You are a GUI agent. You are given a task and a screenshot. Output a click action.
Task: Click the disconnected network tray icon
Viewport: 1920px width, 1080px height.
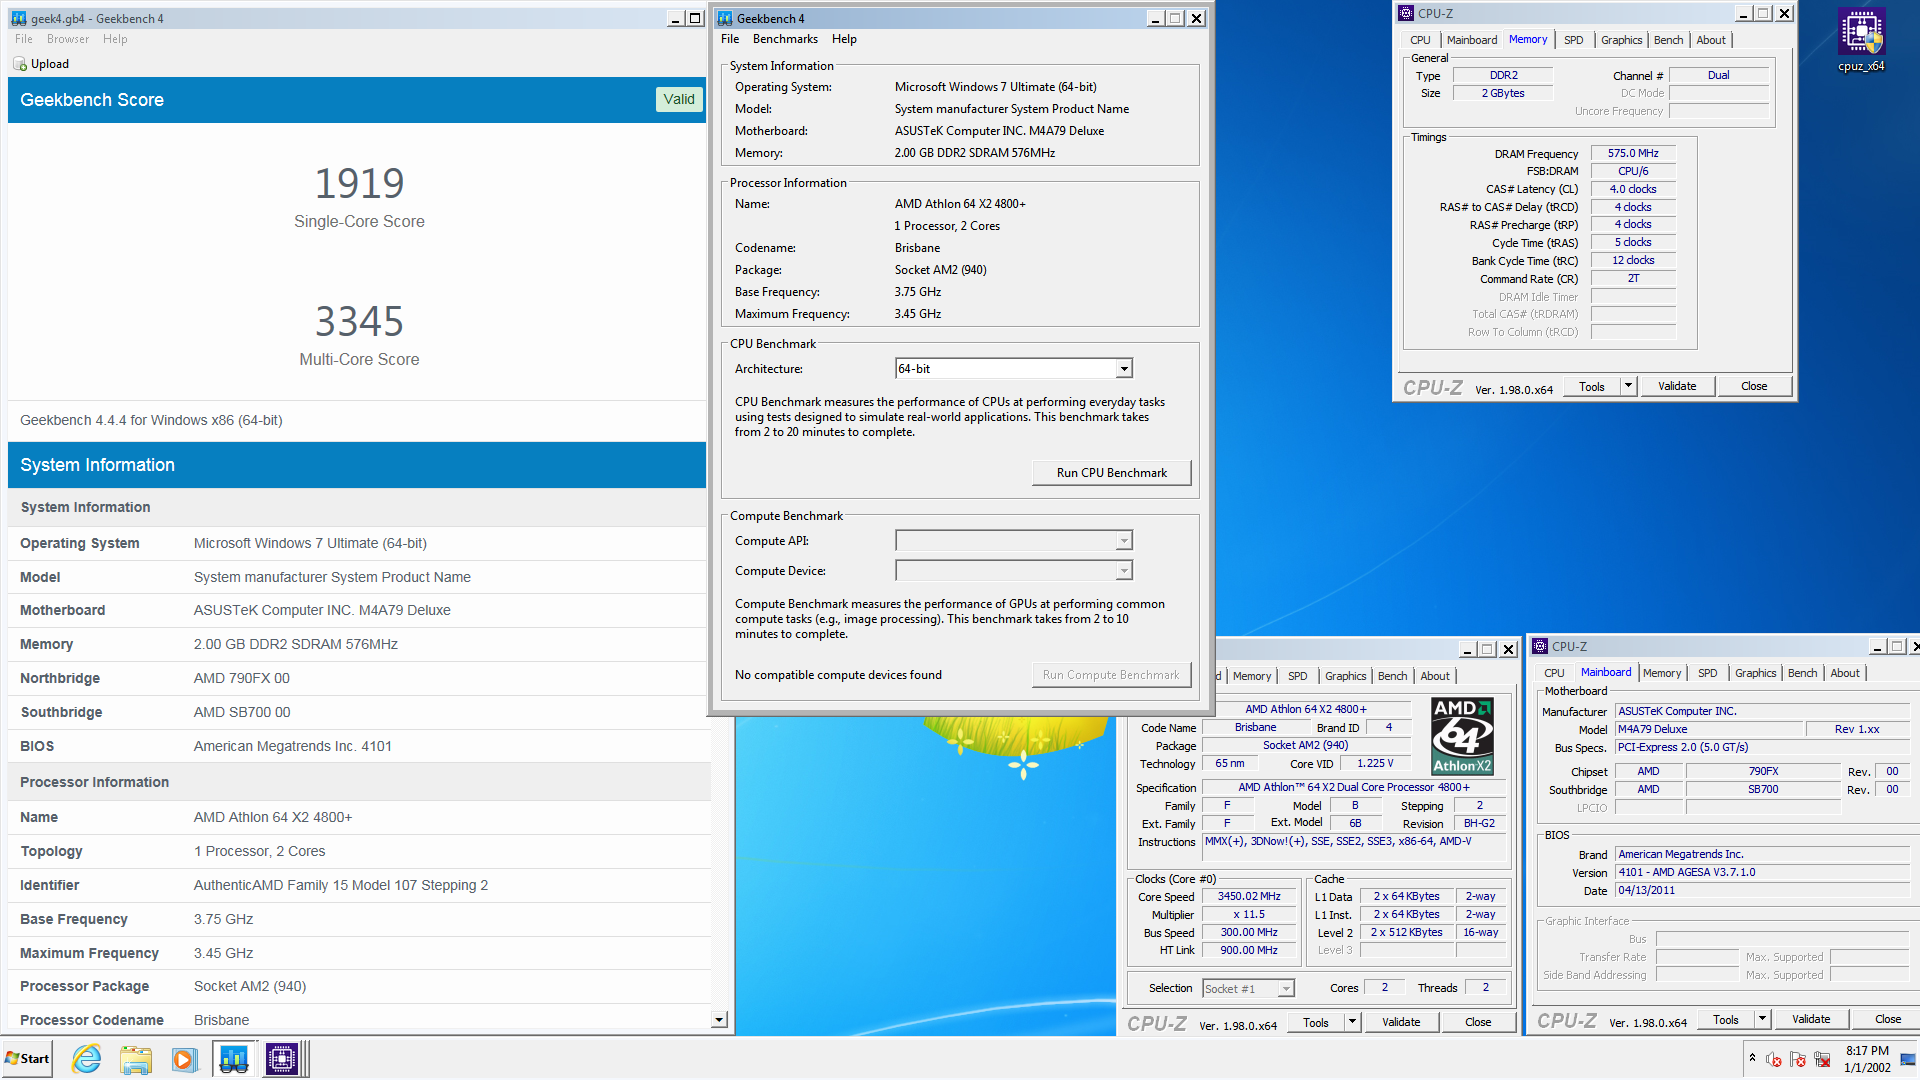tap(1822, 1059)
